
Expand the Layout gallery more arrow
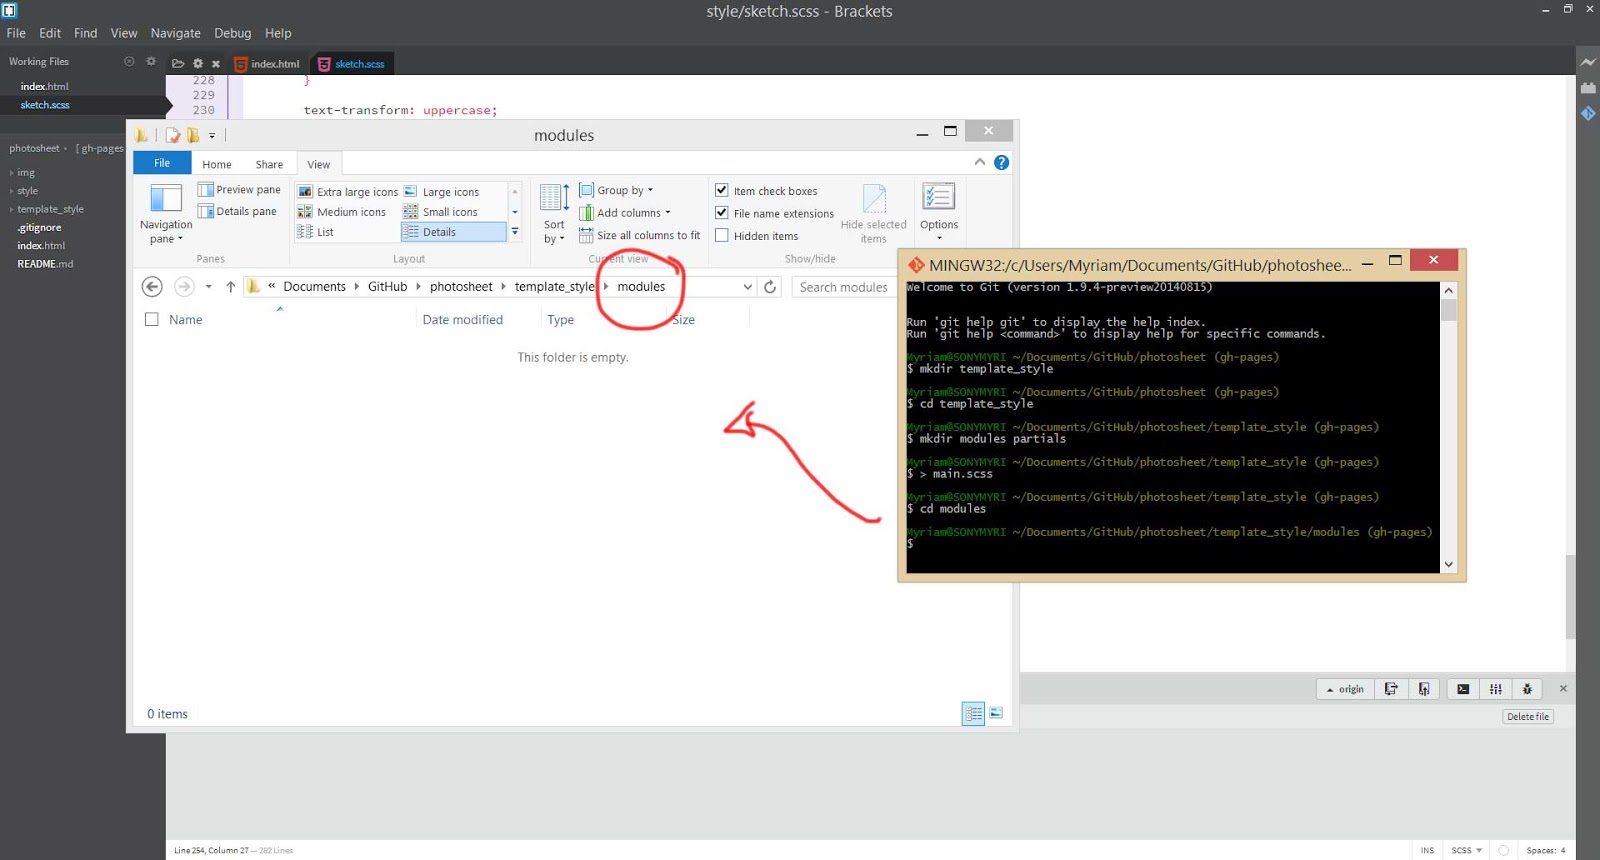515,232
